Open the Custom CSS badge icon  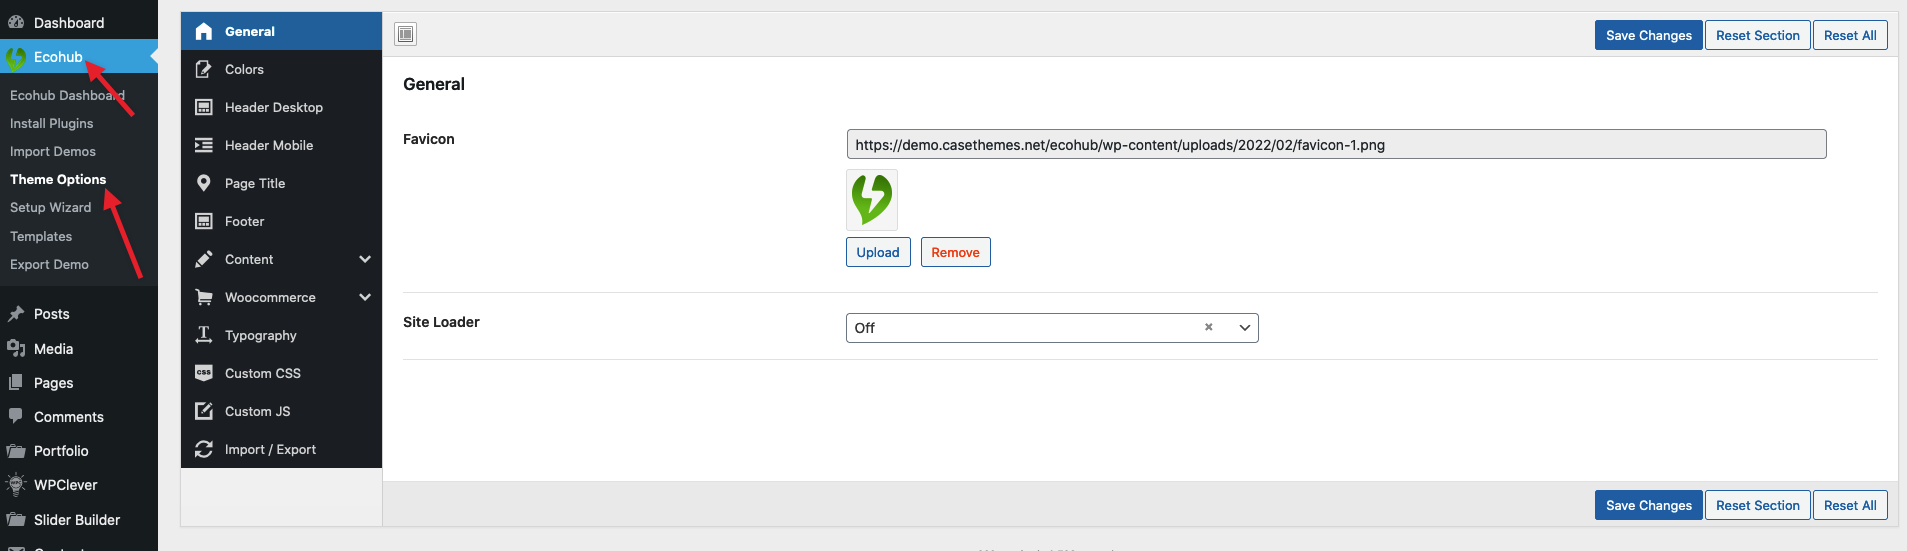(x=204, y=373)
